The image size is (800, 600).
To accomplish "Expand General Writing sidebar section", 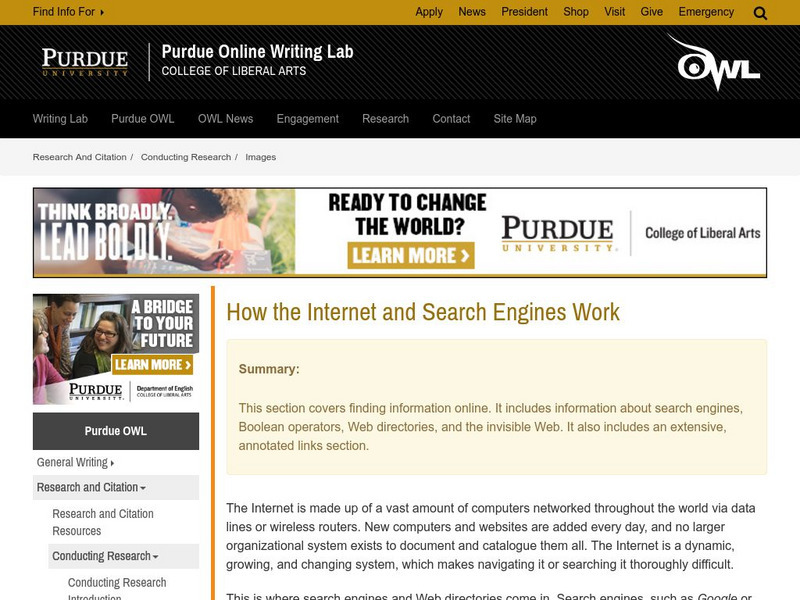I will point(76,462).
